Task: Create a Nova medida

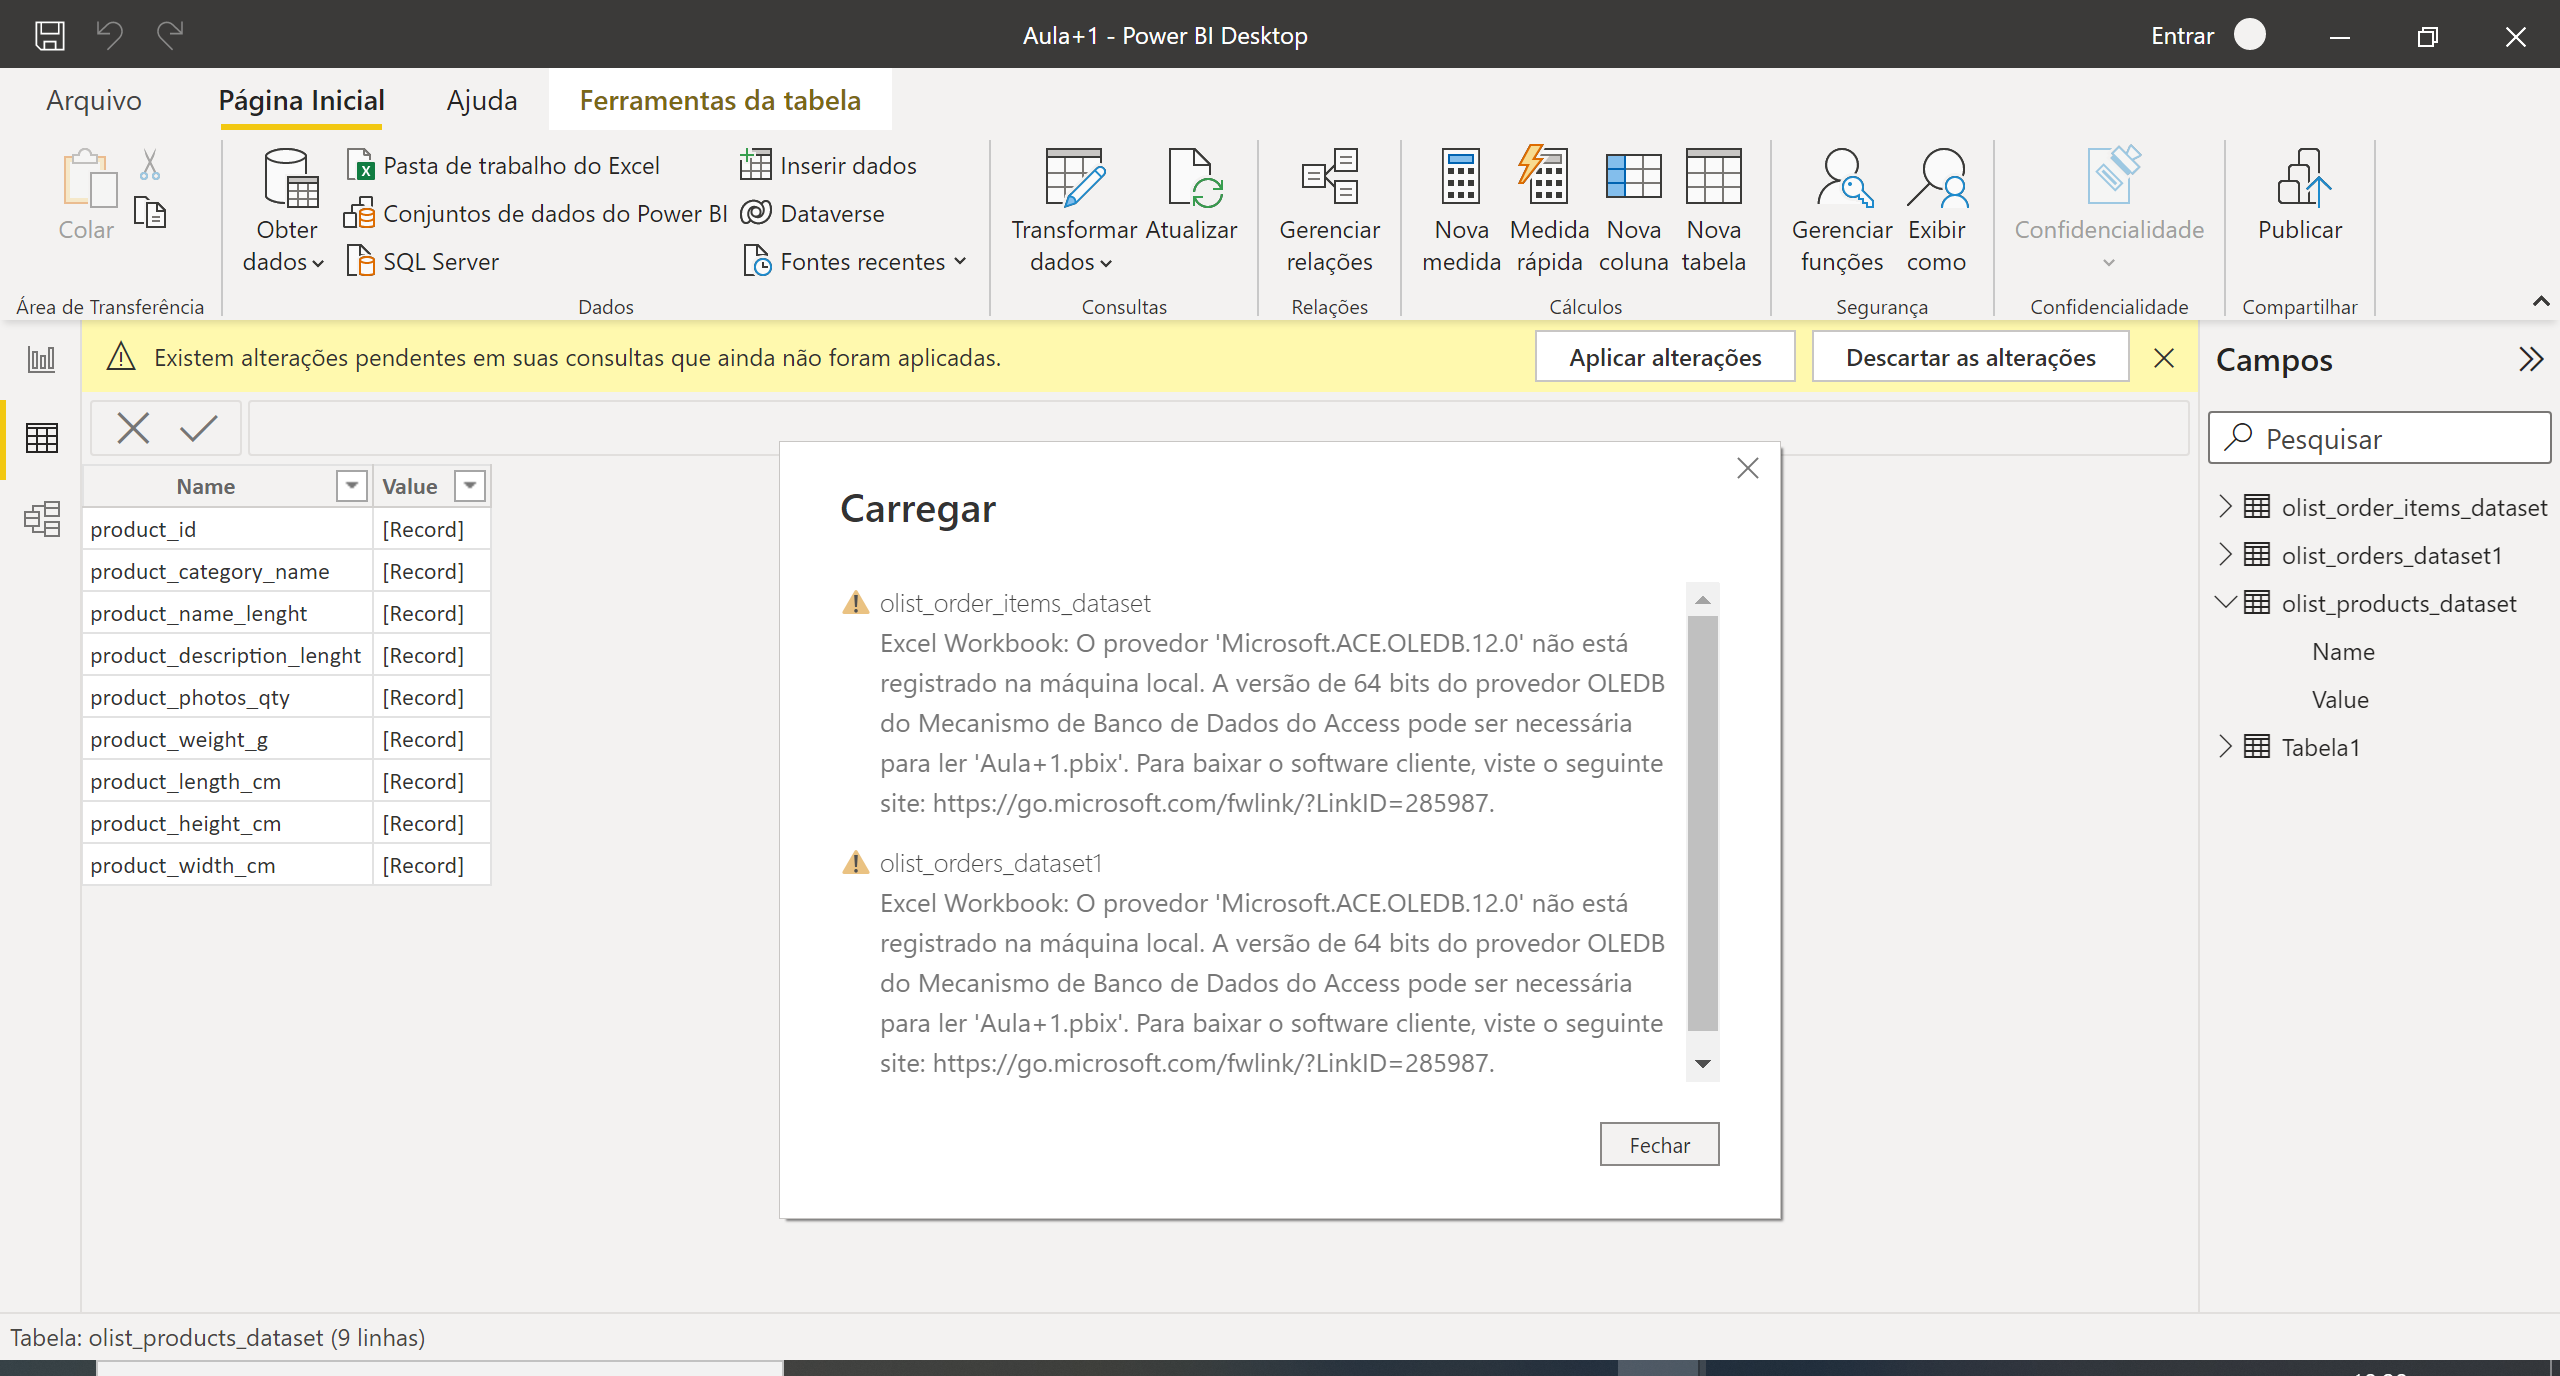Action: pos(1461,210)
